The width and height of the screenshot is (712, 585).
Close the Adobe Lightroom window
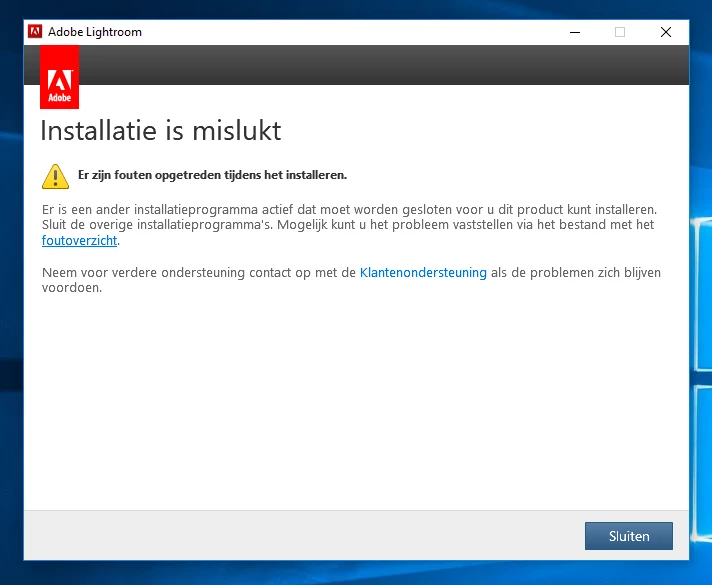[666, 32]
